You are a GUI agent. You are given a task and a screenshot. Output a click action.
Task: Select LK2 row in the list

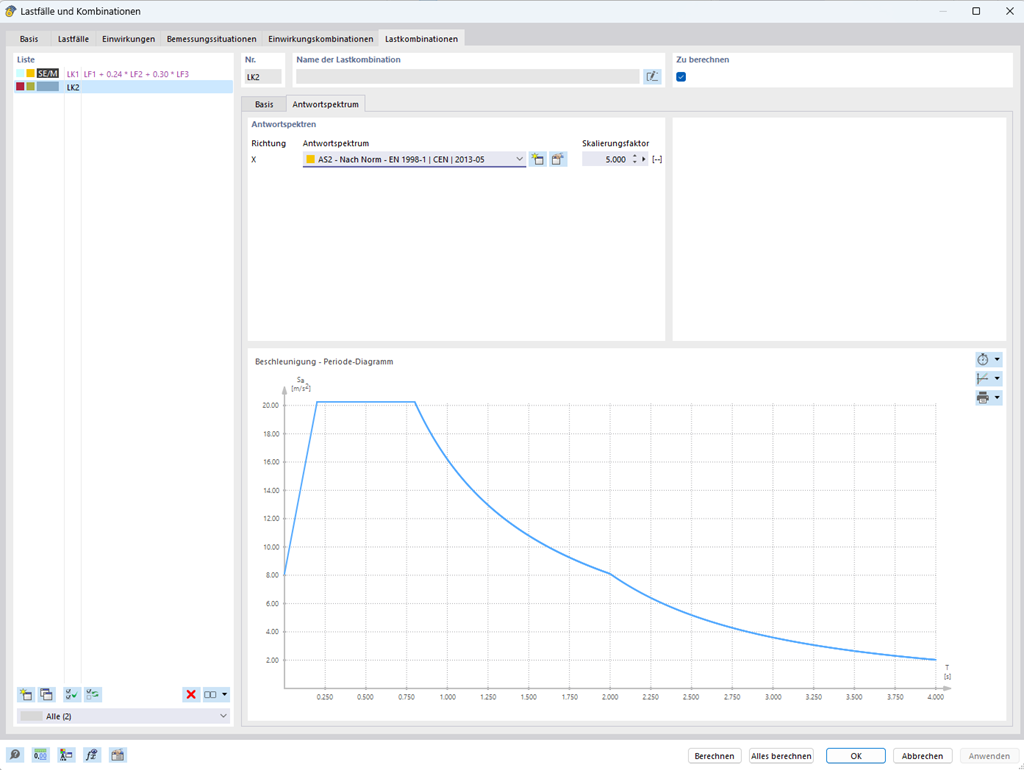[x=123, y=87]
